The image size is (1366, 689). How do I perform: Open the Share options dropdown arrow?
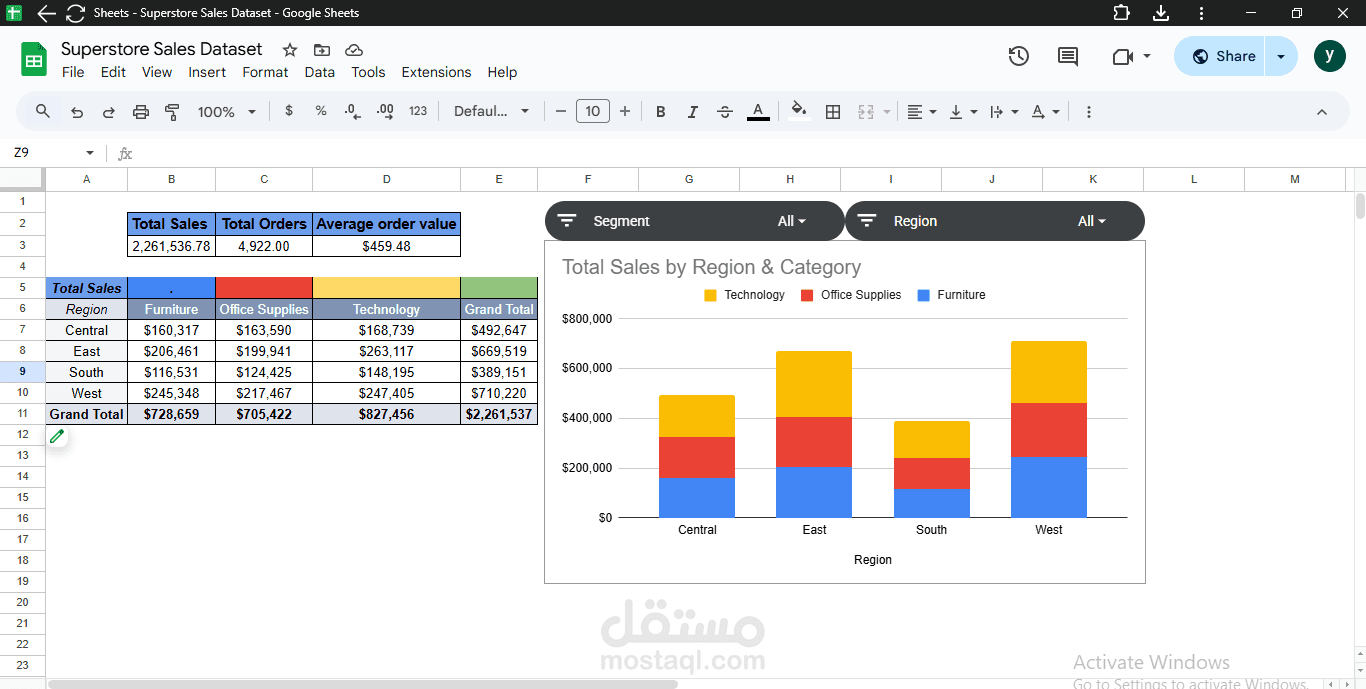pos(1281,56)
